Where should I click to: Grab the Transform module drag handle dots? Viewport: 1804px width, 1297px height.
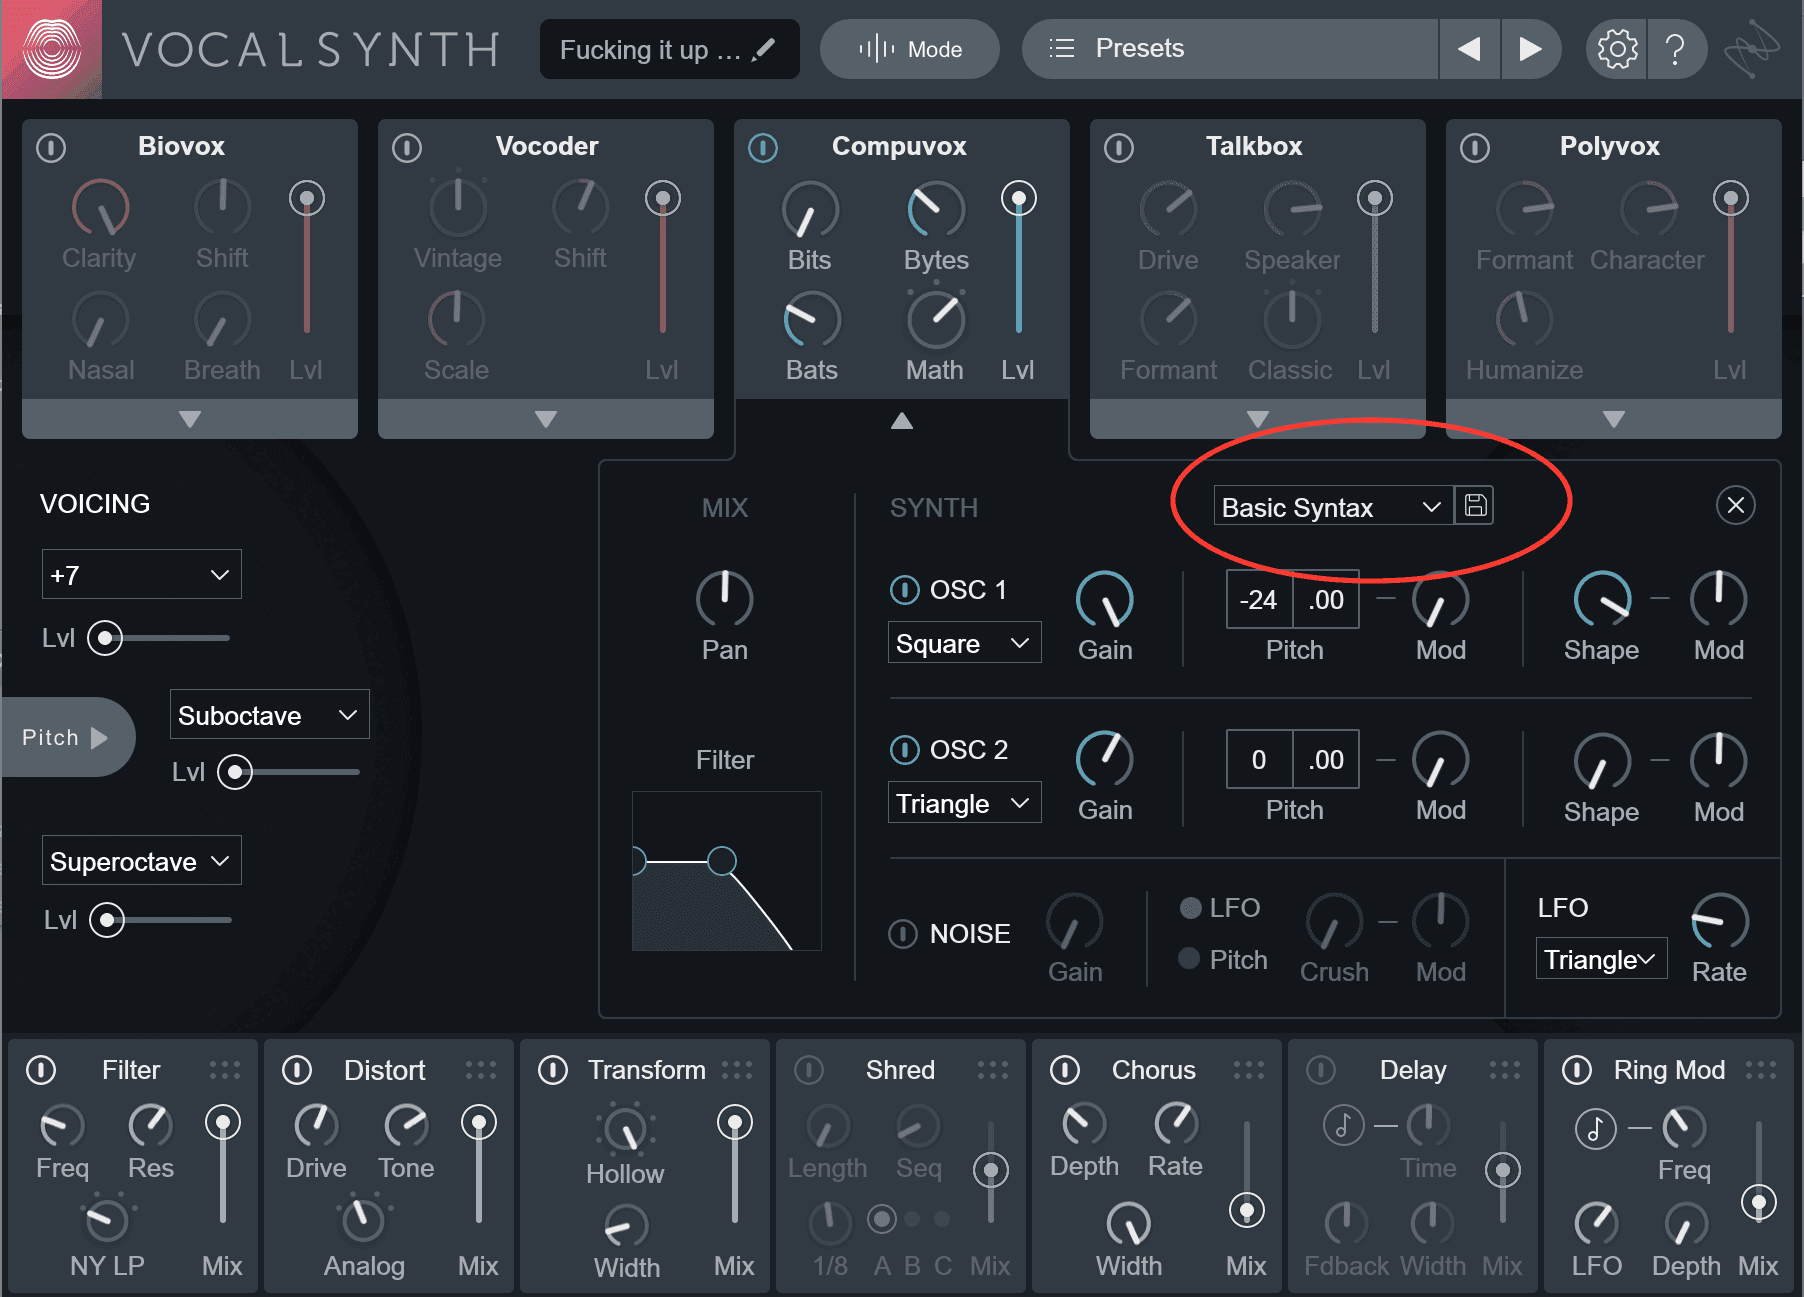tap(737, 1070)
